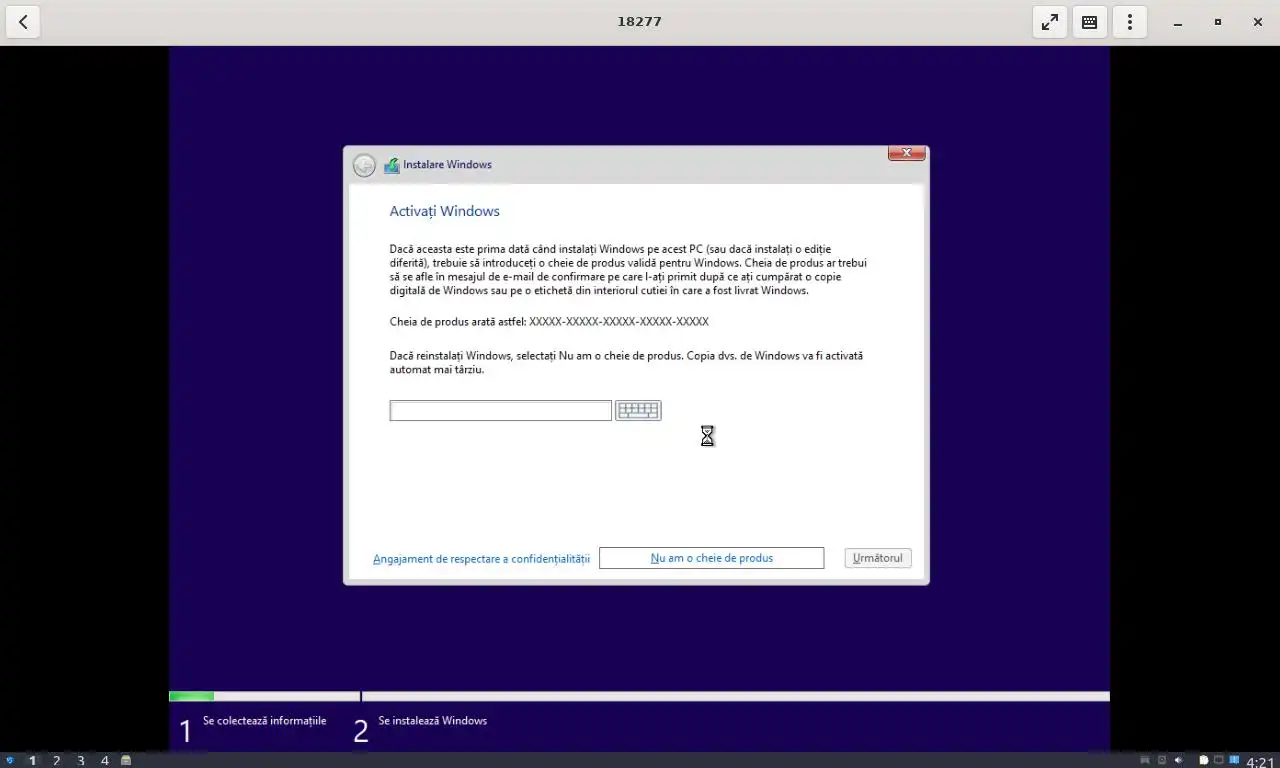Click the blue tray icon beside the clock
Viewport: 1280px width, 768px height.
coord(1234,760)
